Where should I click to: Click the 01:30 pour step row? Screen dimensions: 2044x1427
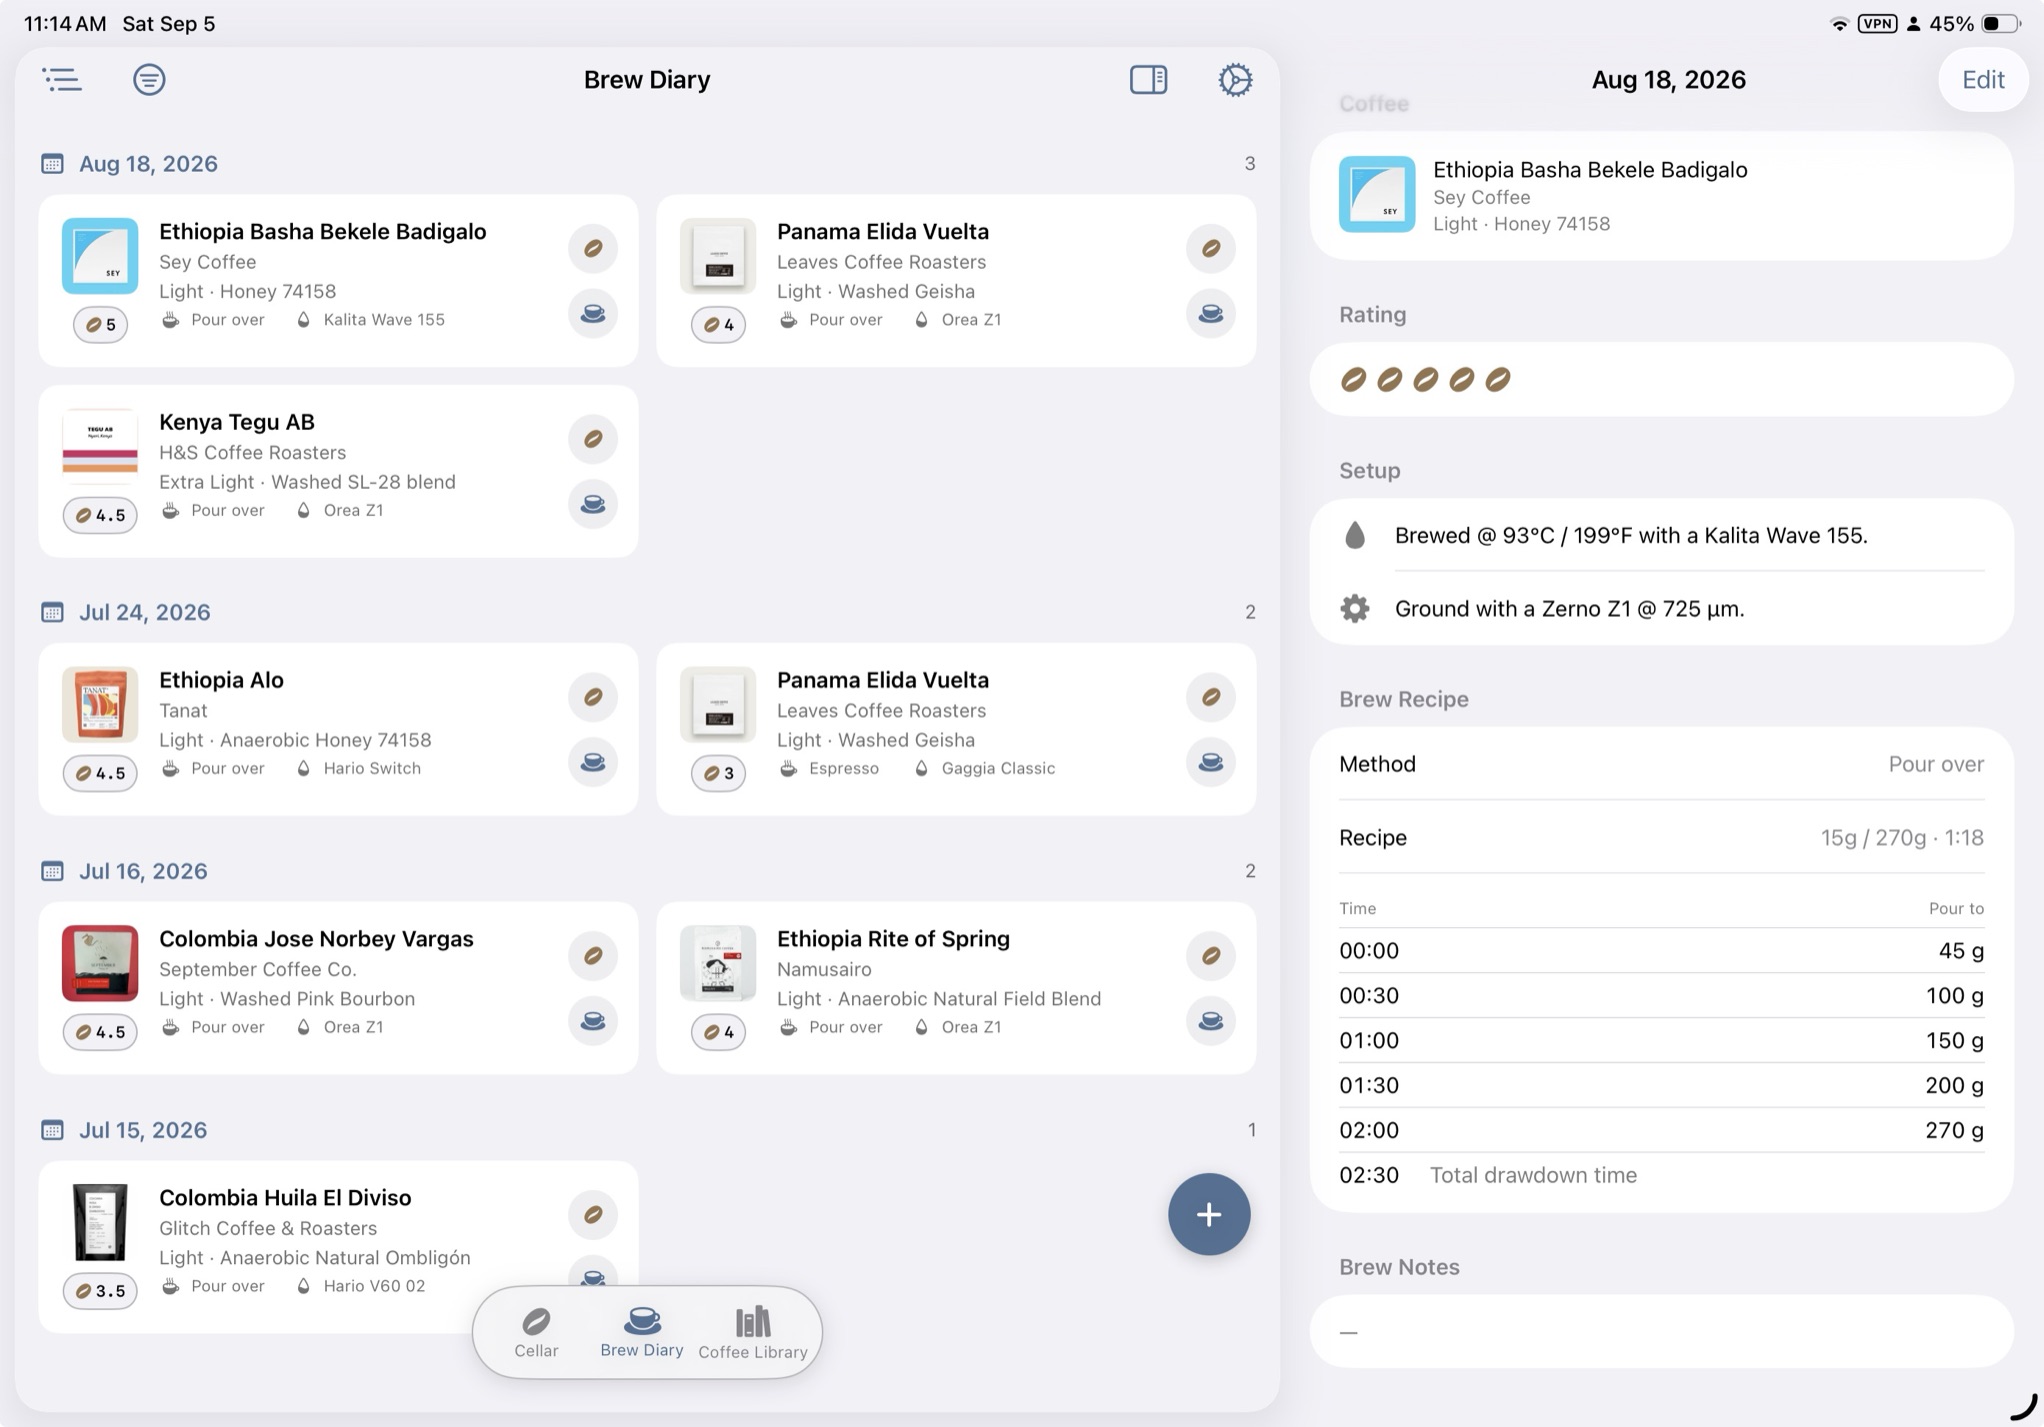pyautogui.click(x=1661, y=1085)
